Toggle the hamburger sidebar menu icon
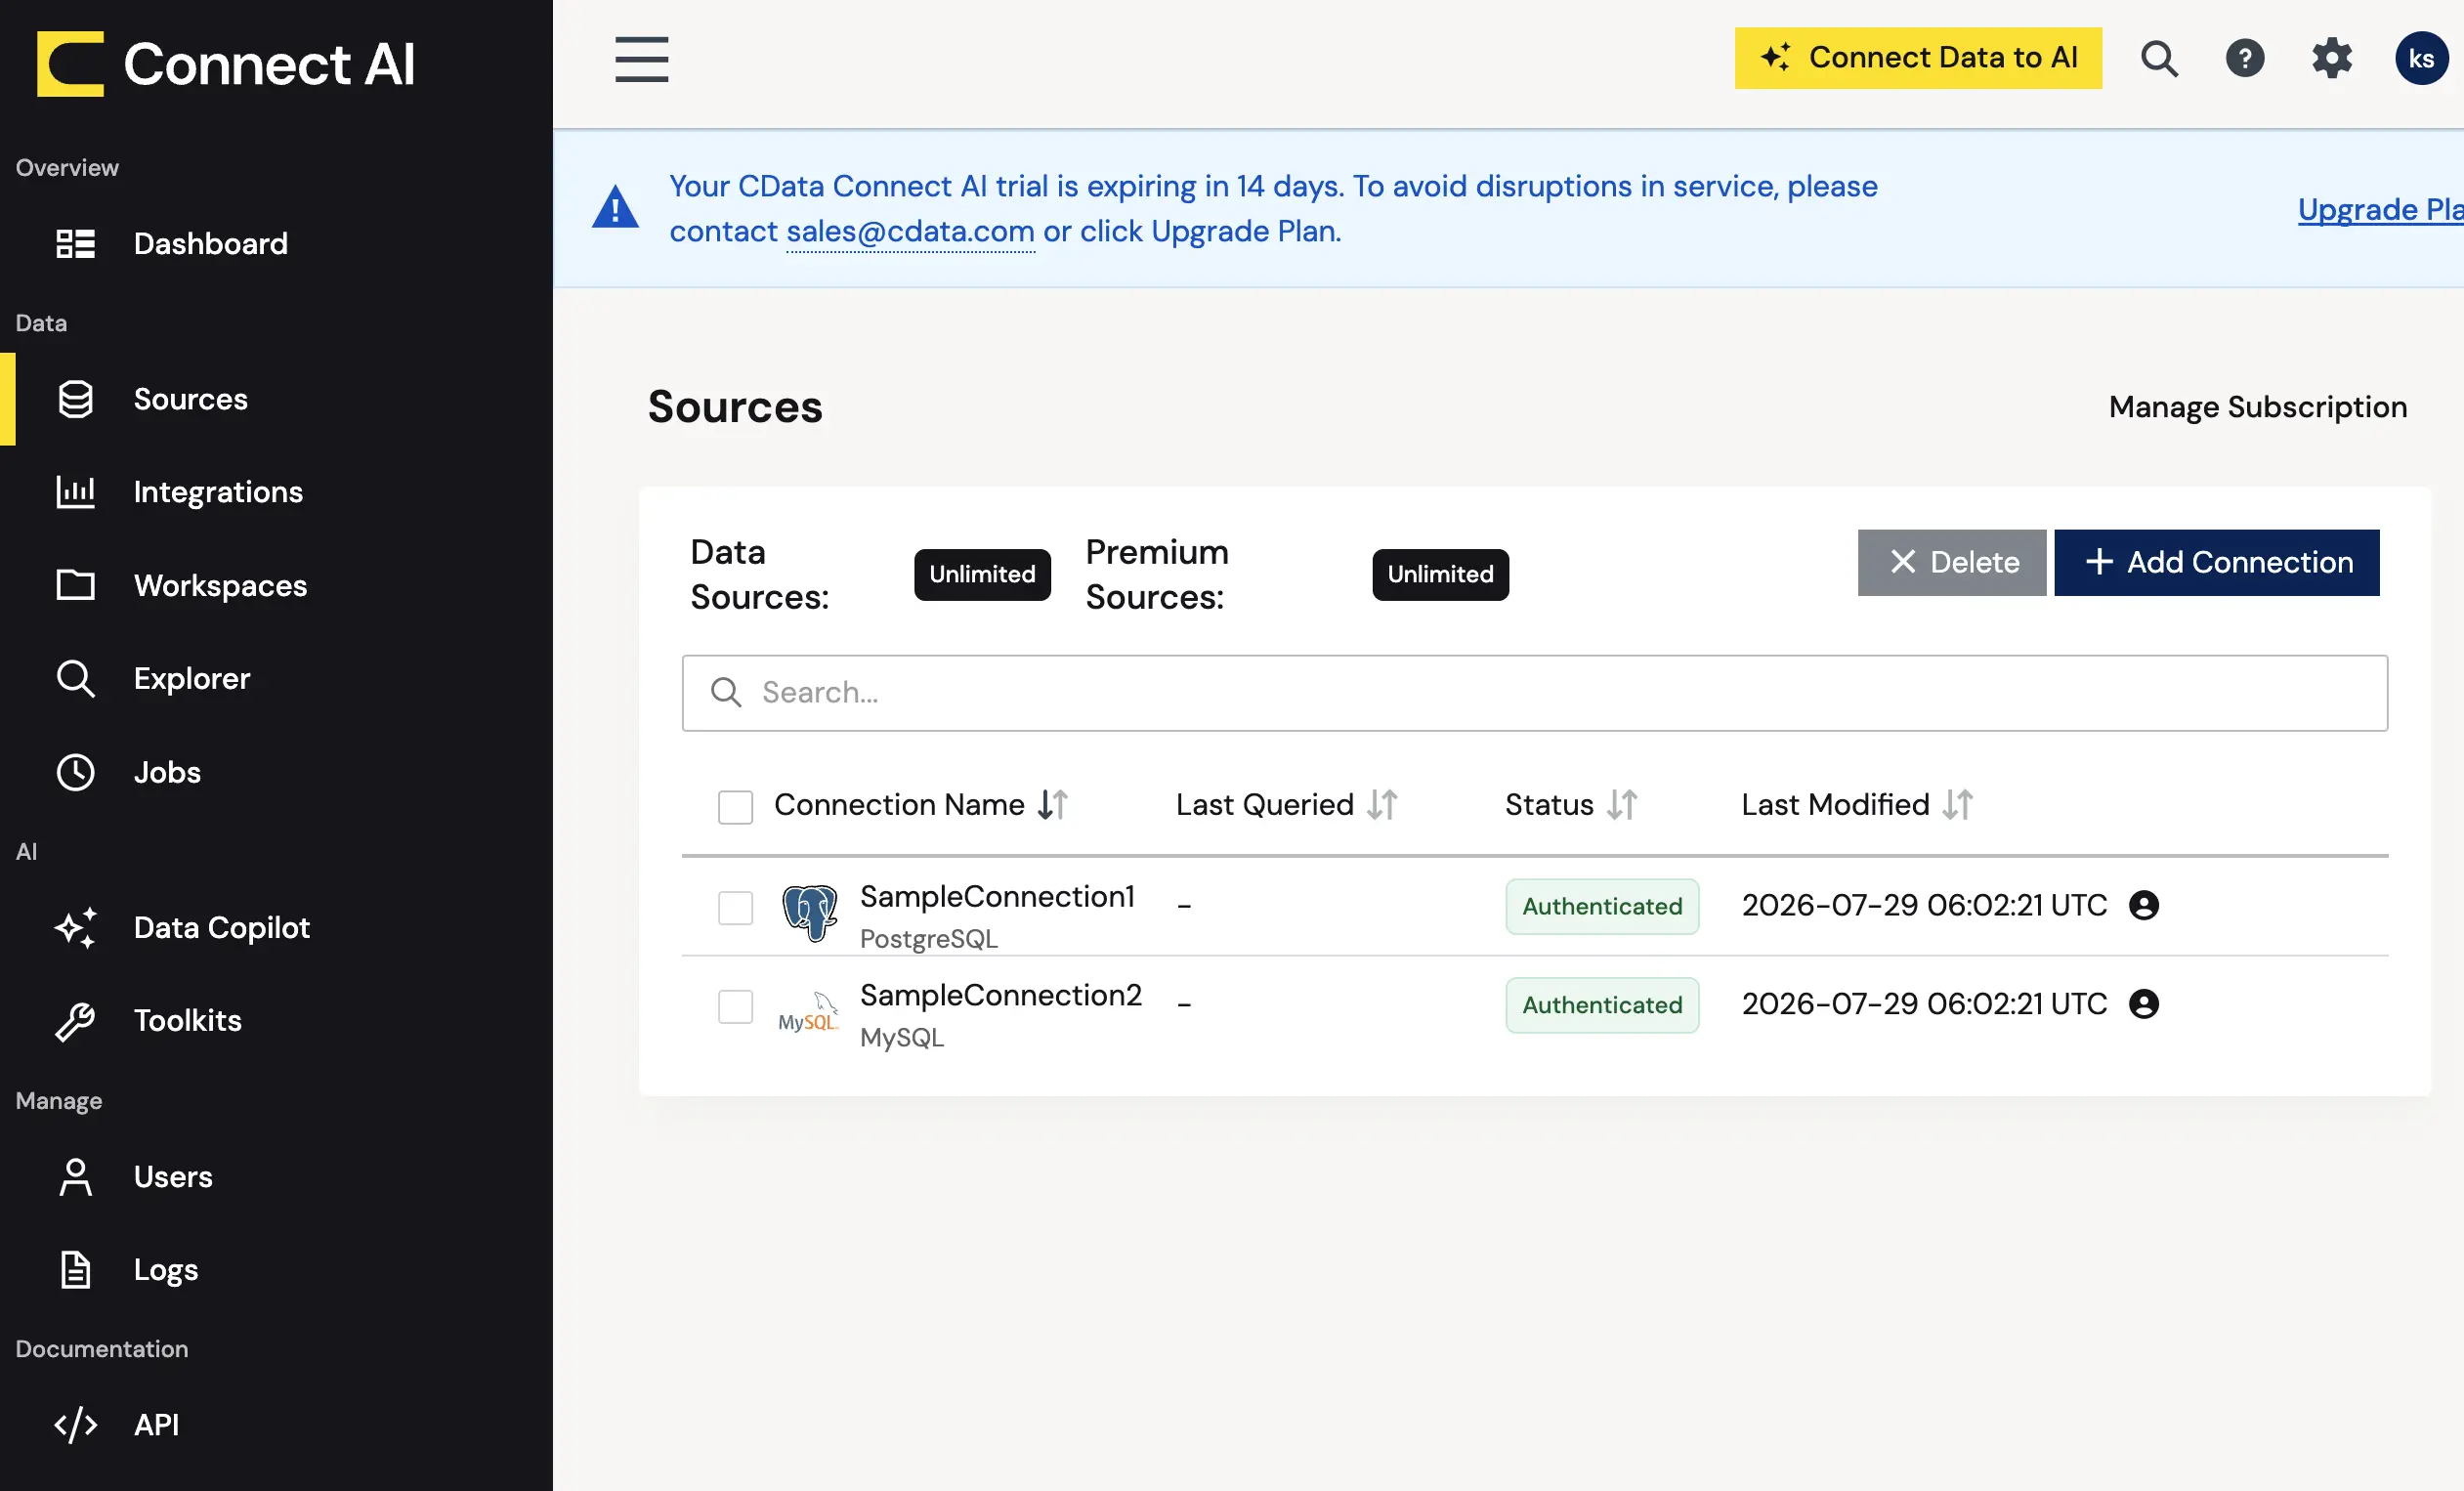 [x=641, y=59]
